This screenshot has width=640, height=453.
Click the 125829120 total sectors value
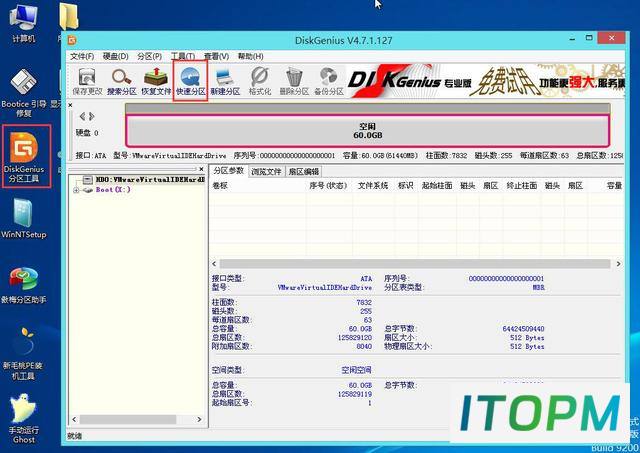pos(355,338)
